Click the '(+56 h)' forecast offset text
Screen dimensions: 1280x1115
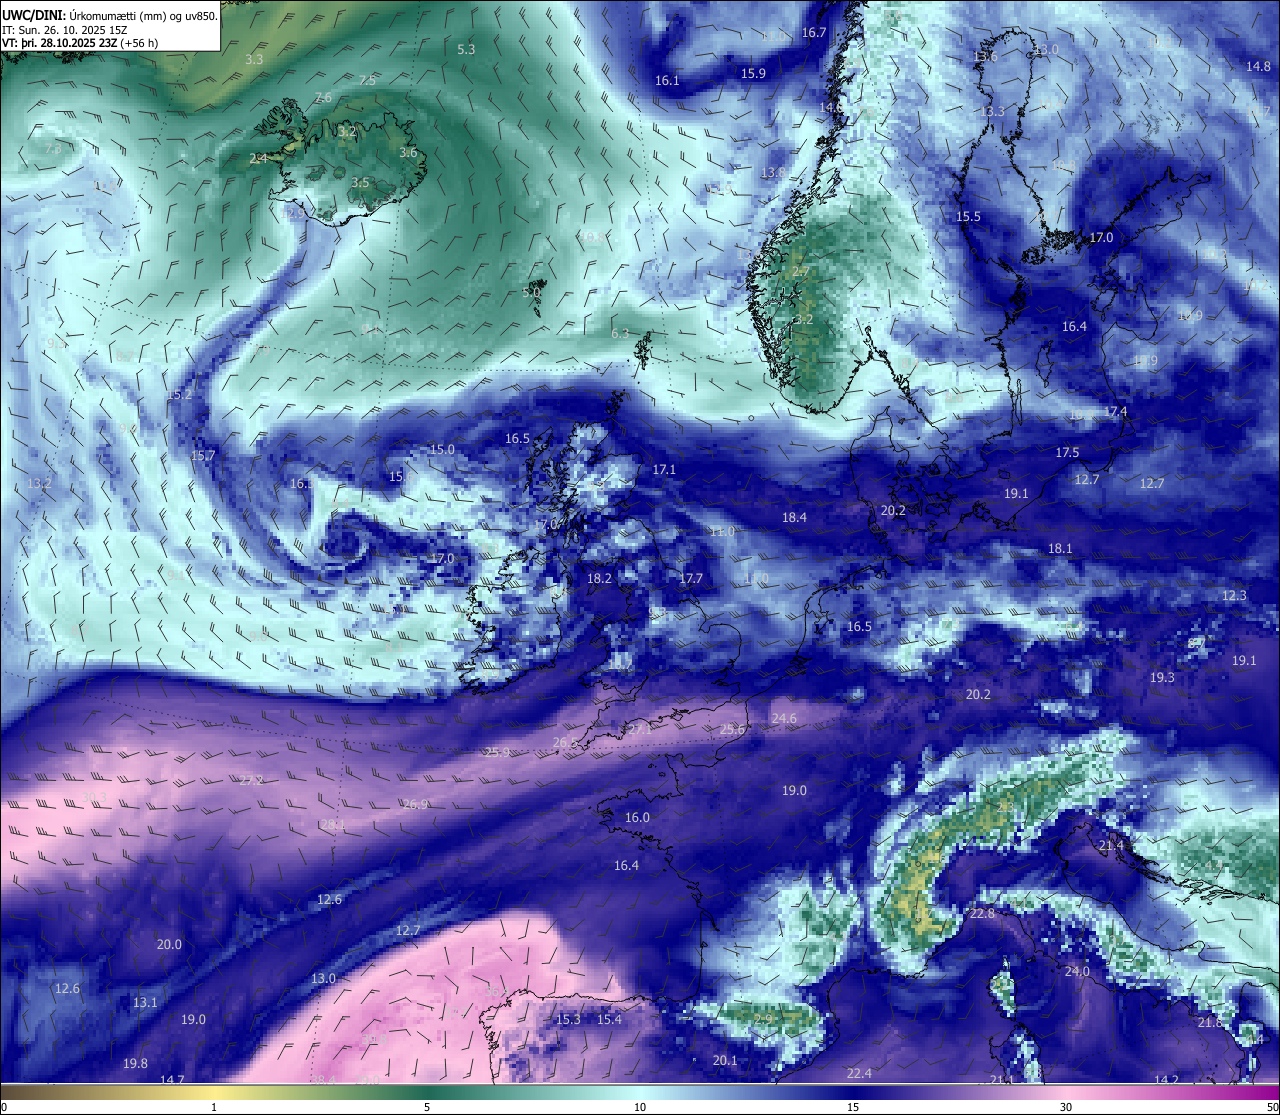pyautogui.click(x=139, y=43)
